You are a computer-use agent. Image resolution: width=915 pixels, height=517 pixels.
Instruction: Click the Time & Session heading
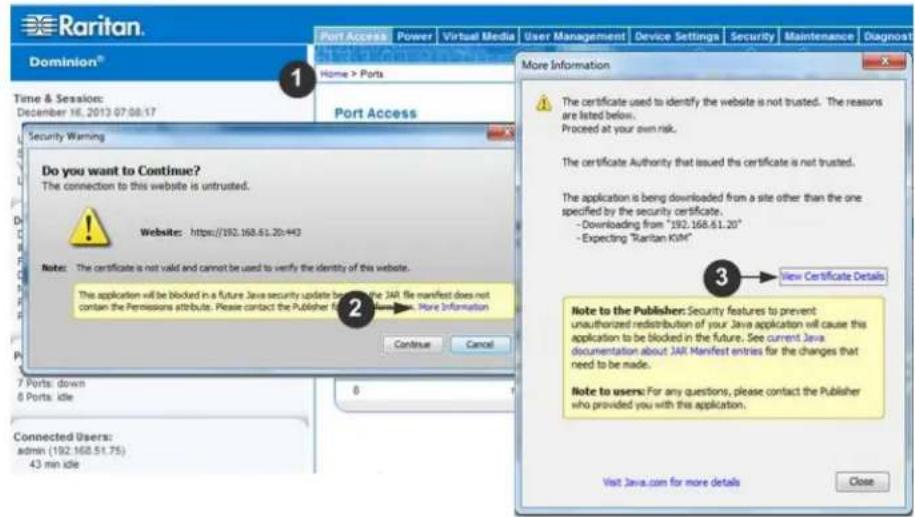pyautogui.click(x=58, y=99)
